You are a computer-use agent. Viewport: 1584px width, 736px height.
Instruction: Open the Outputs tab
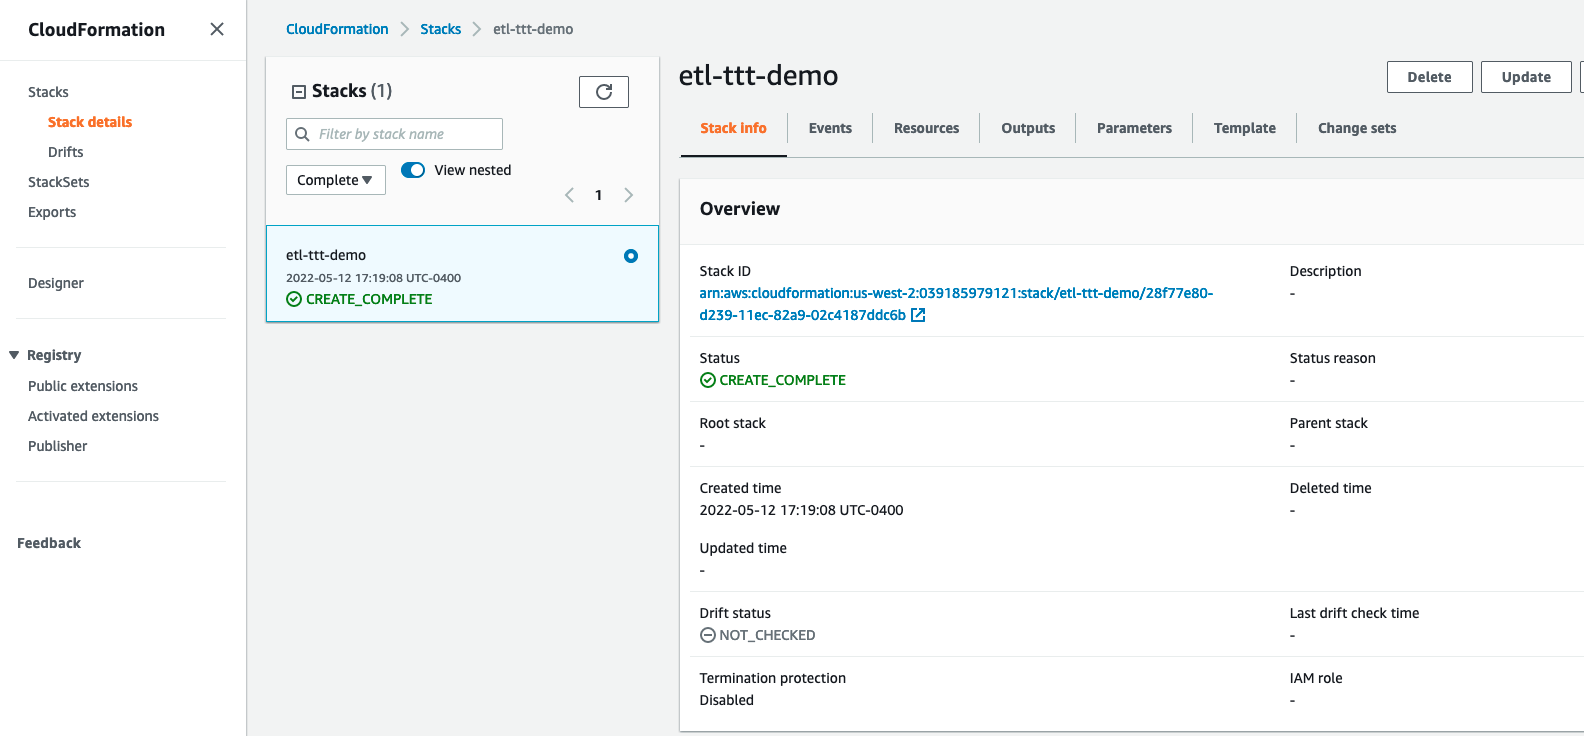pos(1028,128)
